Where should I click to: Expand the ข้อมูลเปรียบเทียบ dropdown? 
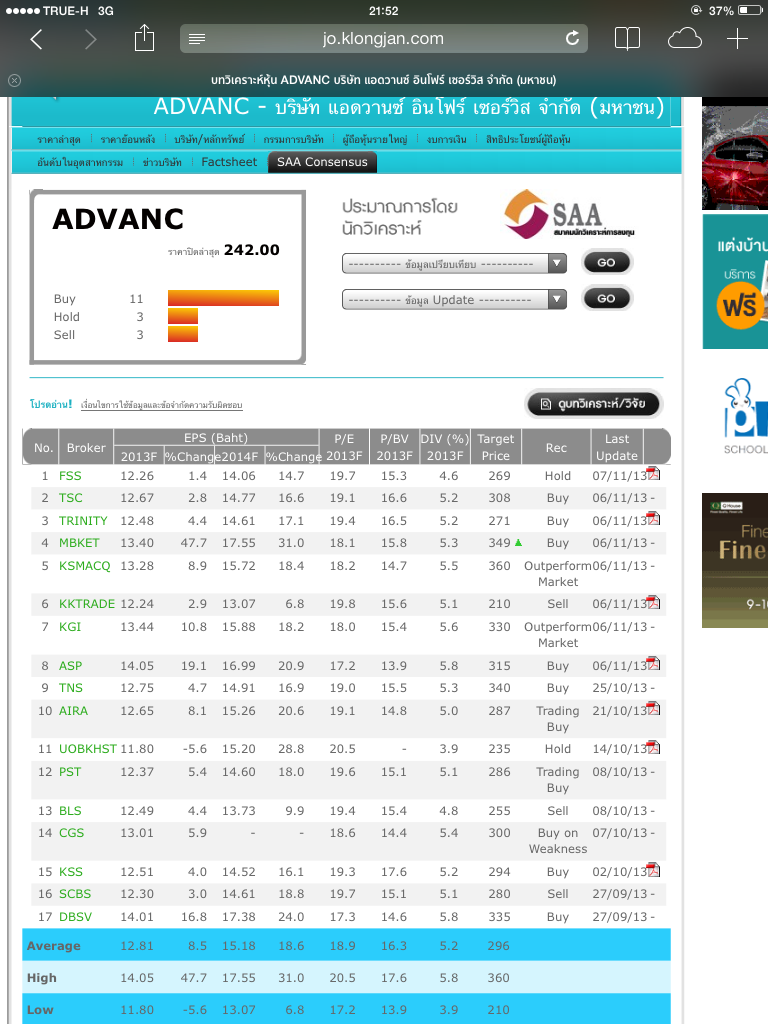pos(454,264)
